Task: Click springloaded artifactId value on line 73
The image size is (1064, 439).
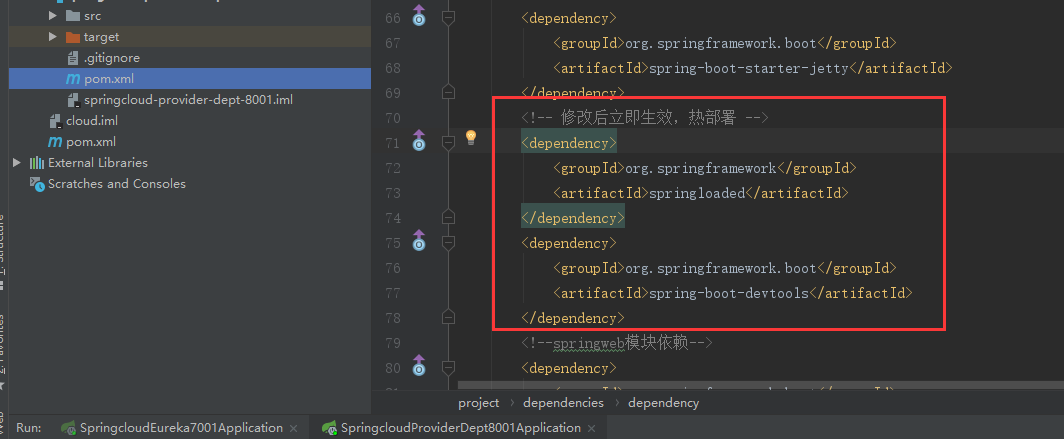Action: point(697,193)
